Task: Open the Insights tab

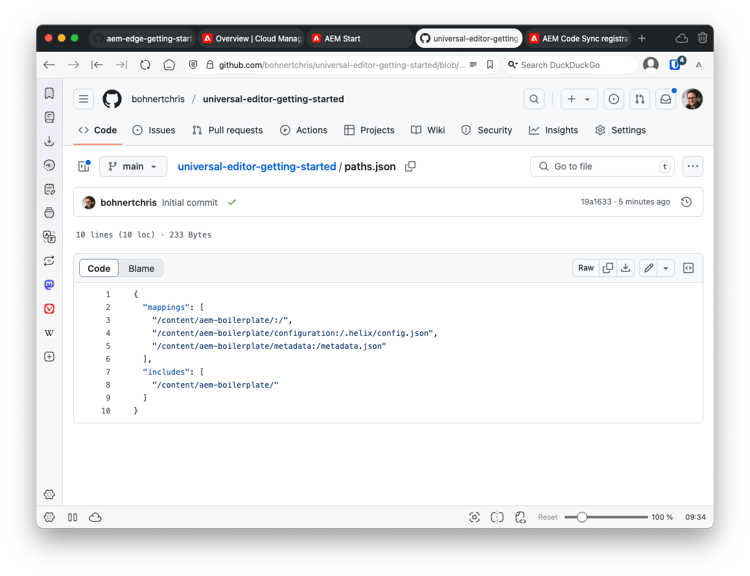Action: click(x=553, y=130)
